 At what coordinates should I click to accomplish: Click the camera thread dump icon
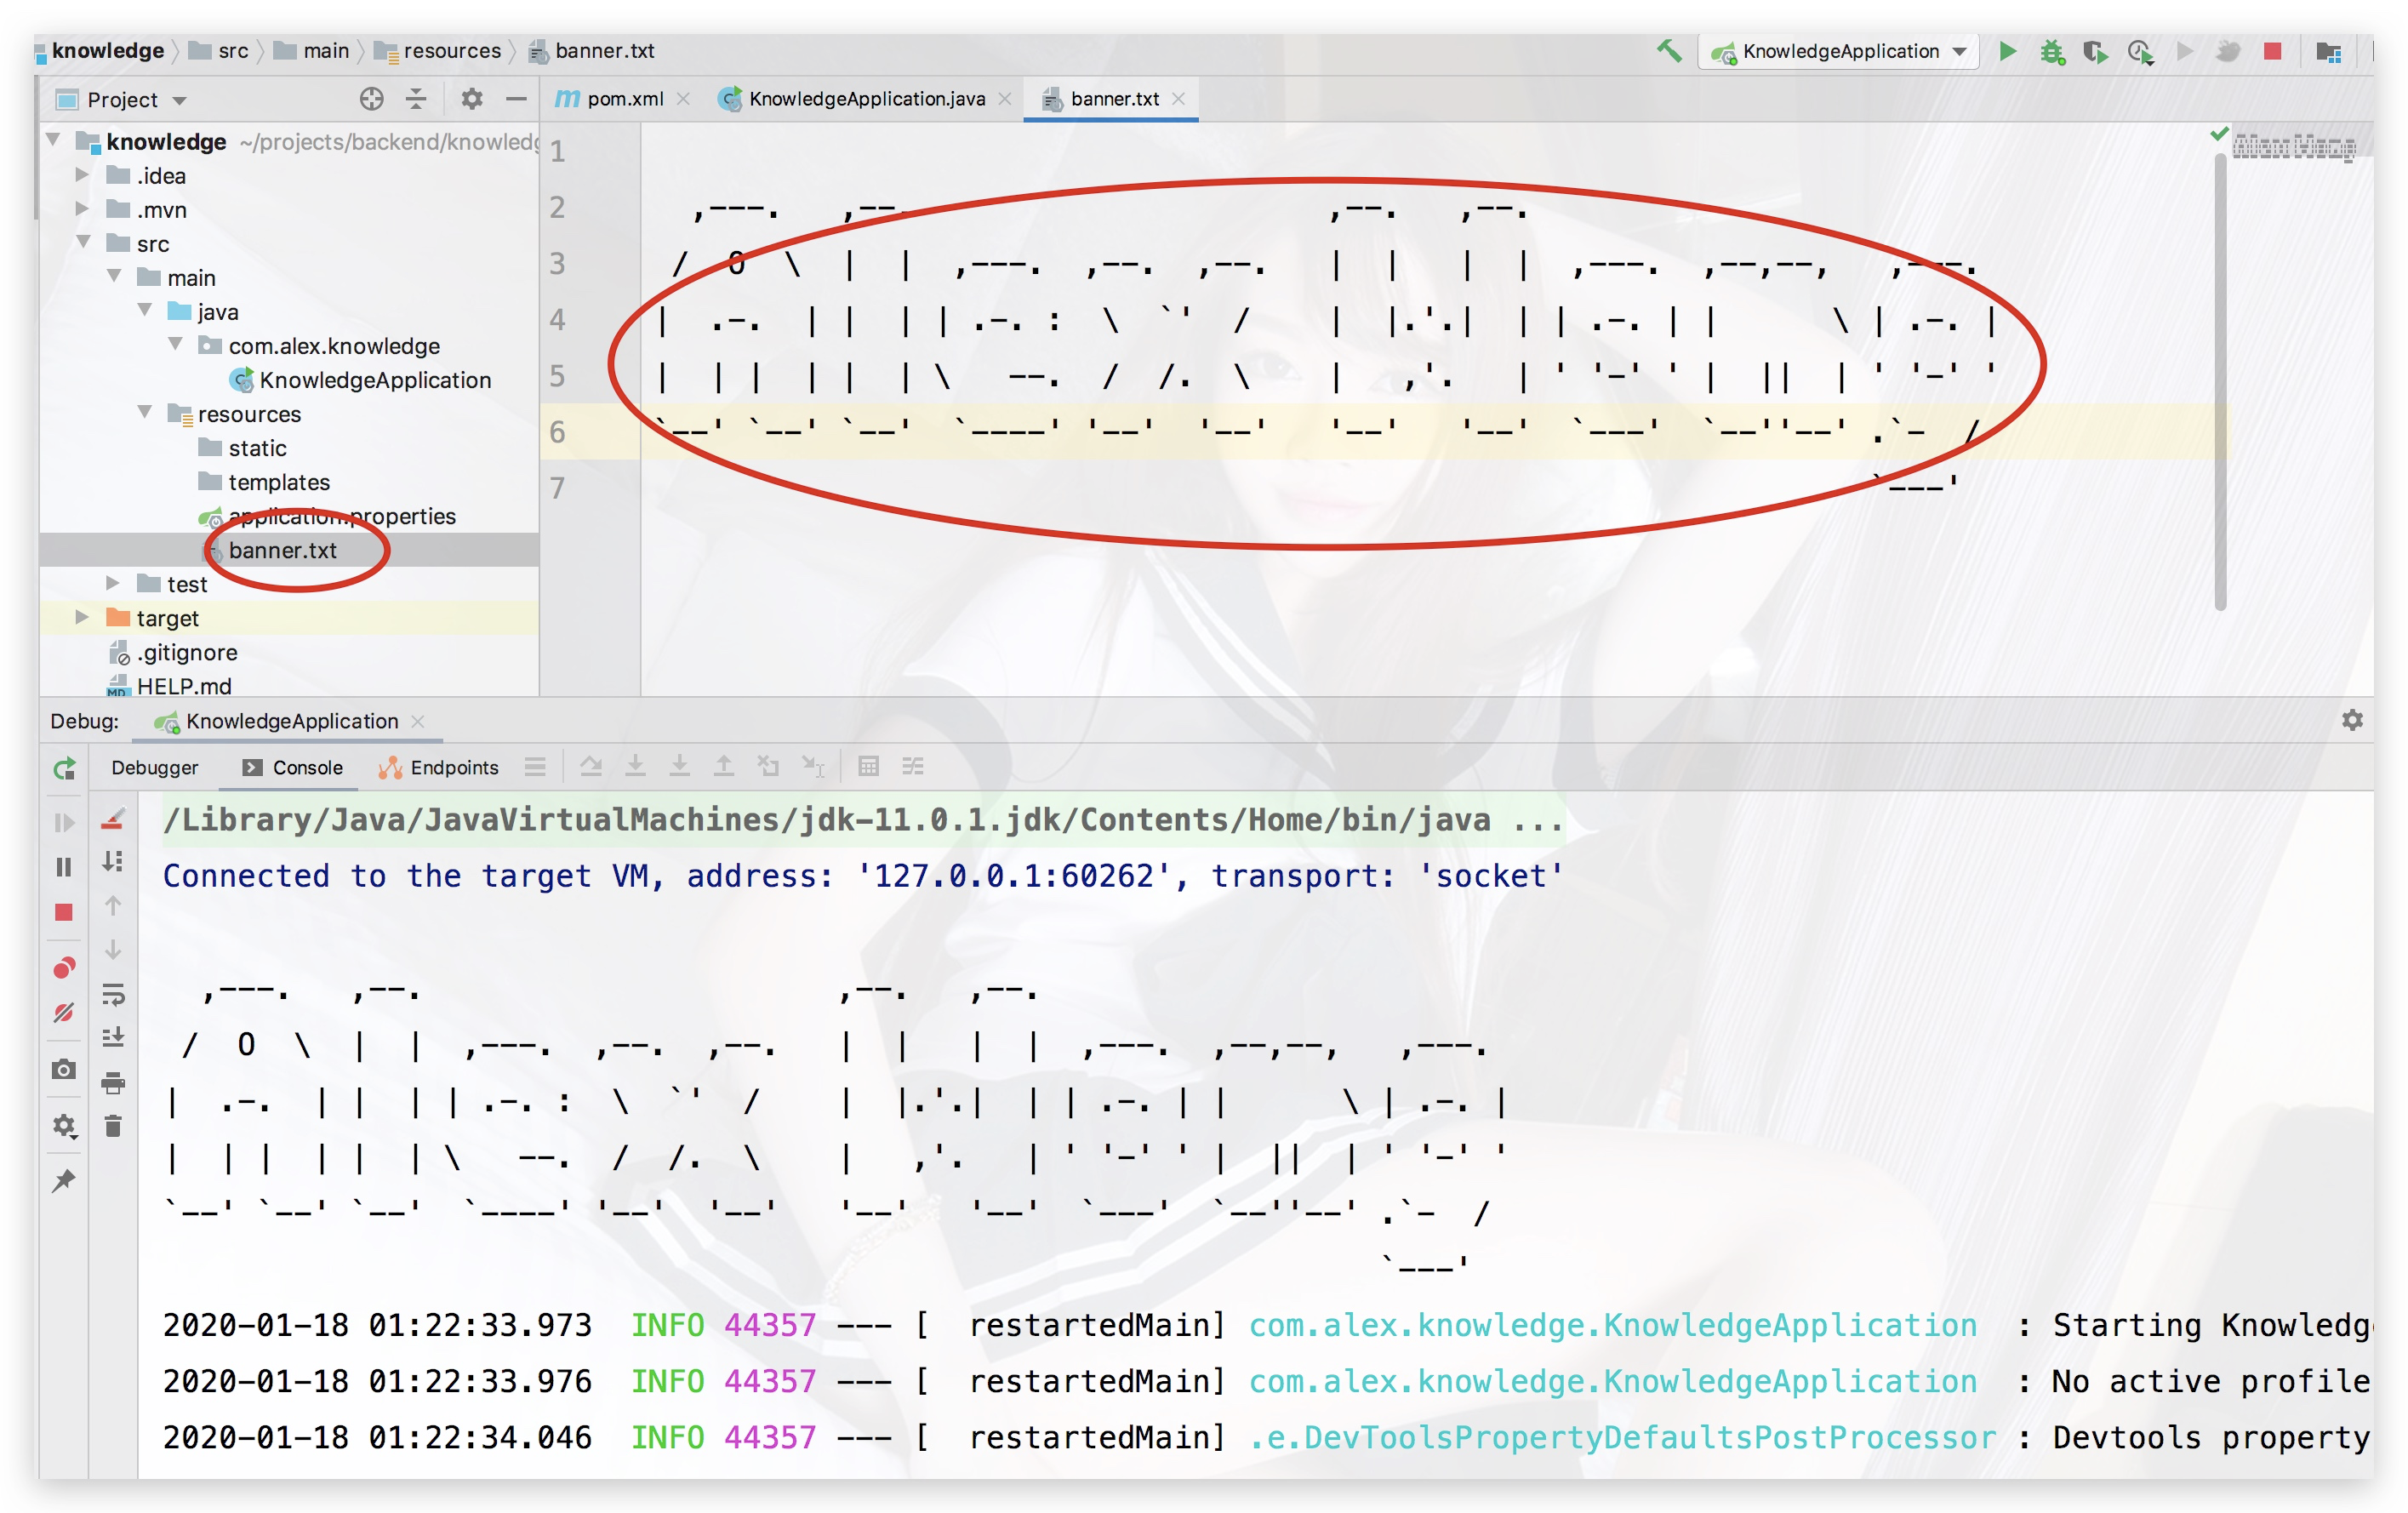(64, 1069)
